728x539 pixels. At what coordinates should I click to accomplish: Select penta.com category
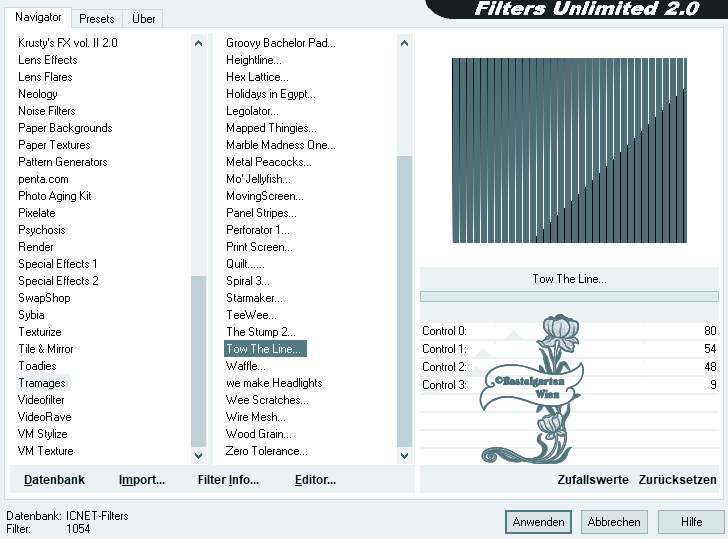(x=43, y=179)
